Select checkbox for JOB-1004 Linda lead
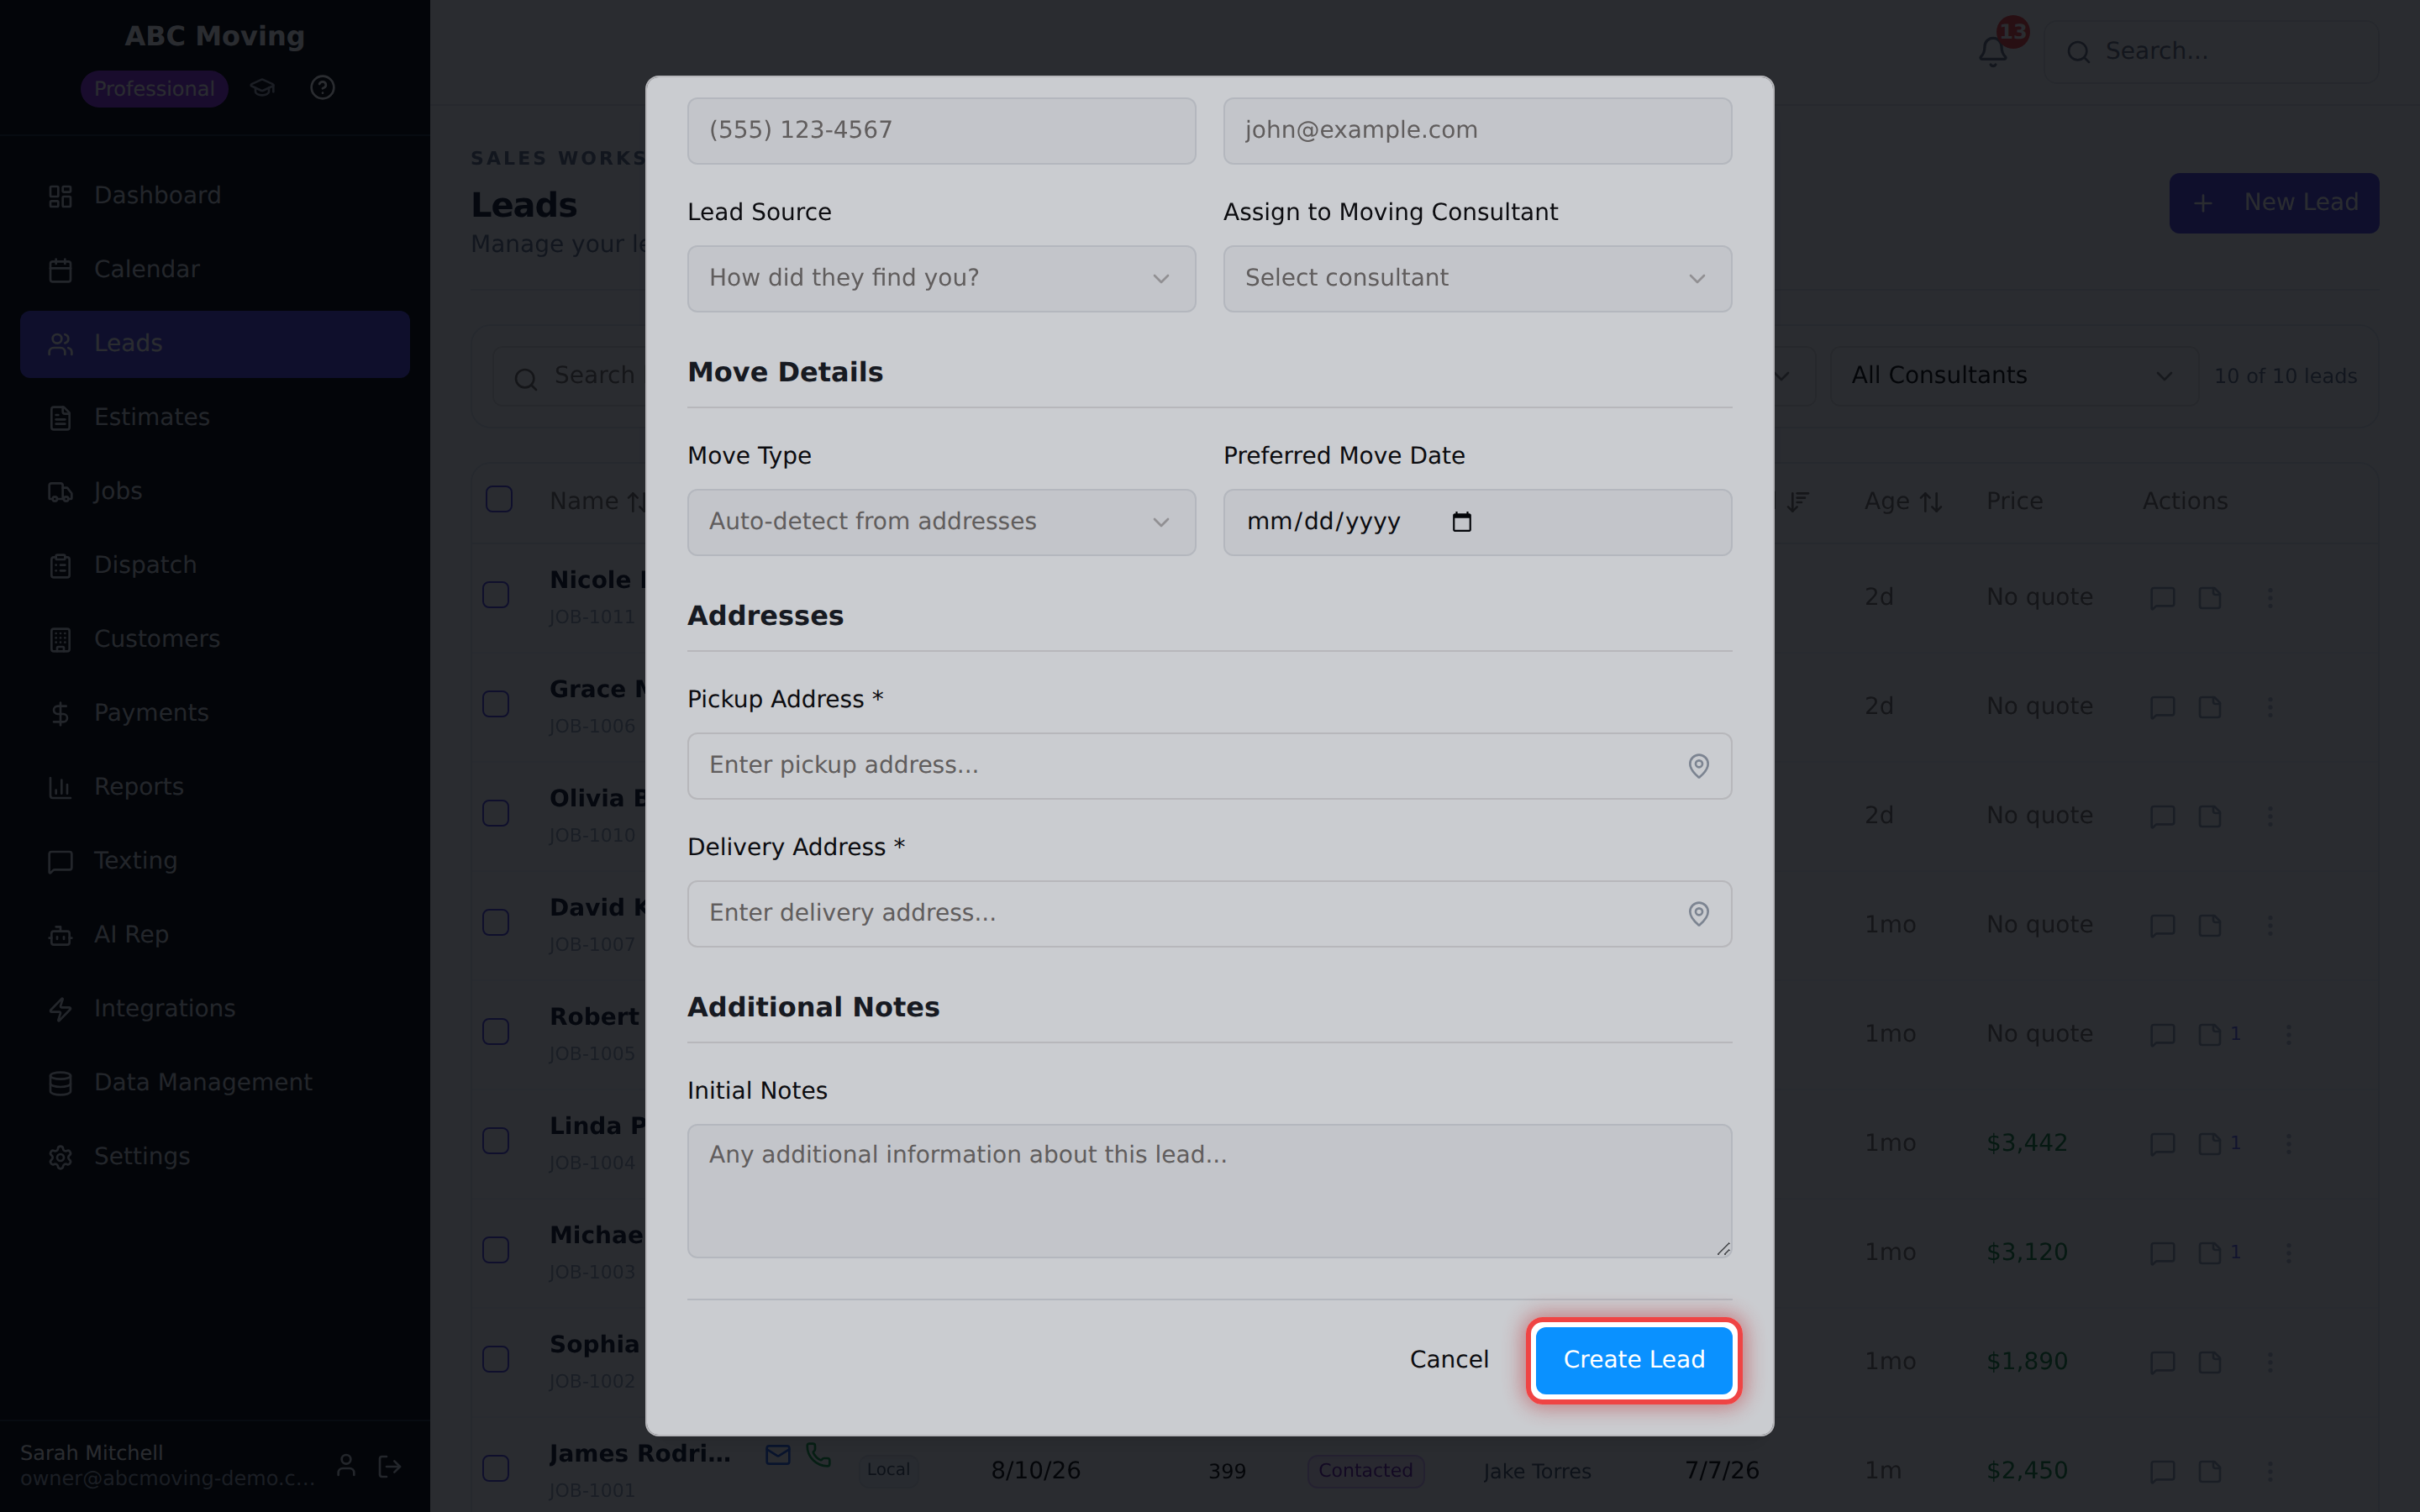The image size is (2420, 1512). [496, 1141]
